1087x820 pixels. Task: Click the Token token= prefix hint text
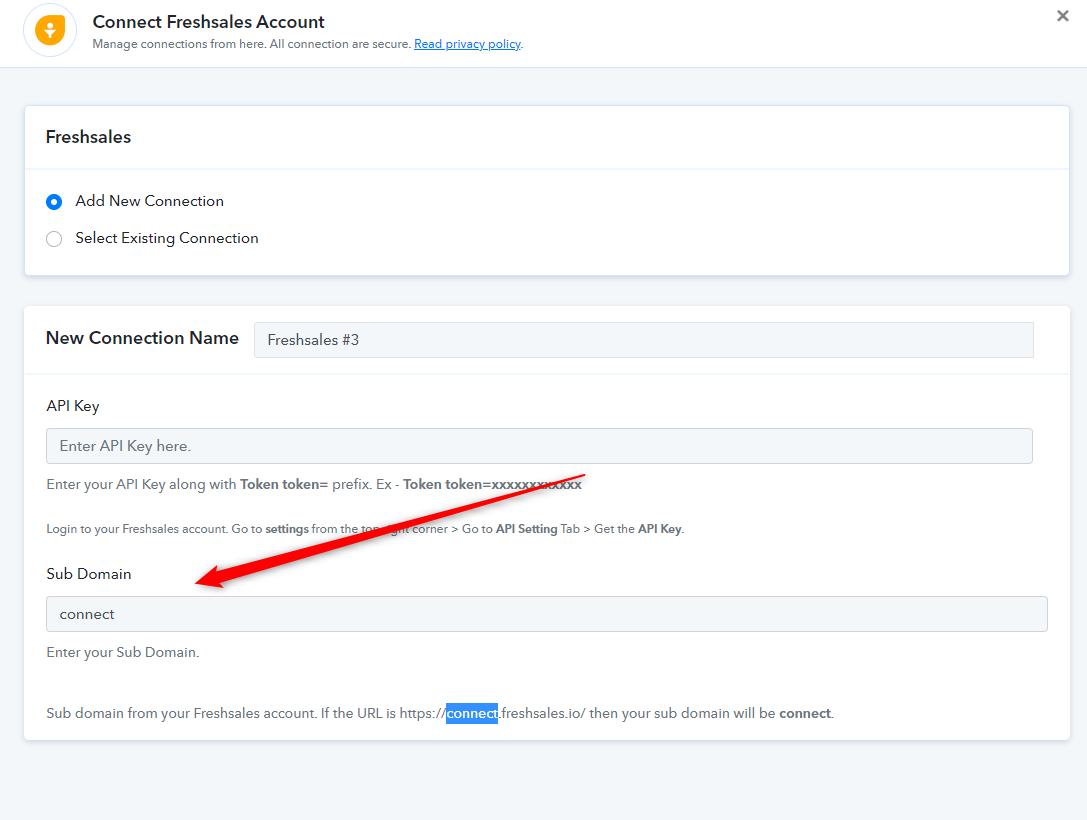click(313, 485)
